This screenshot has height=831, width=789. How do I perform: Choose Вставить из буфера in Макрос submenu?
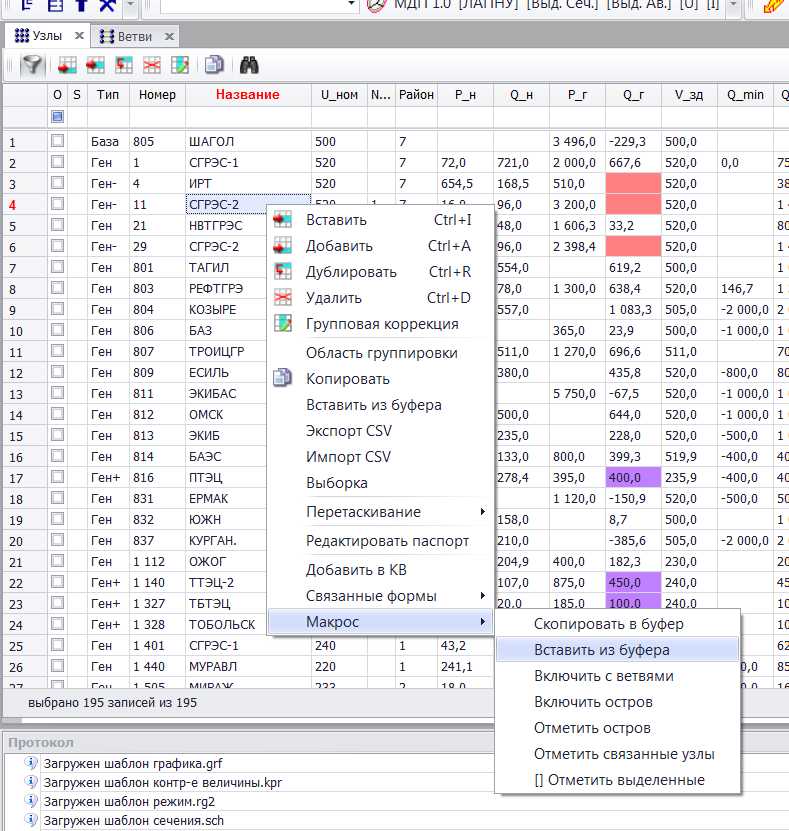click(617, 650)
